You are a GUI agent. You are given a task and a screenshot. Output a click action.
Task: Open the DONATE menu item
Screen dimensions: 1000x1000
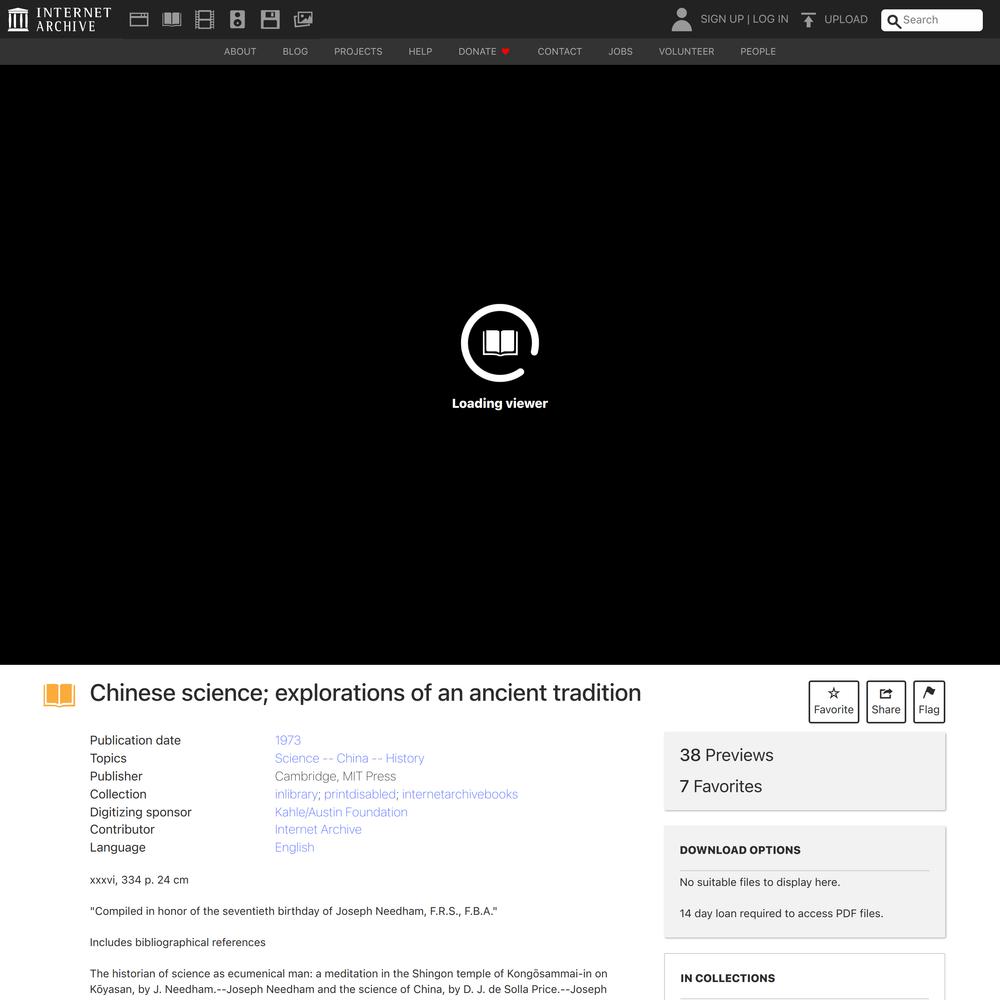pyautogui.click(x=484, y=52)
